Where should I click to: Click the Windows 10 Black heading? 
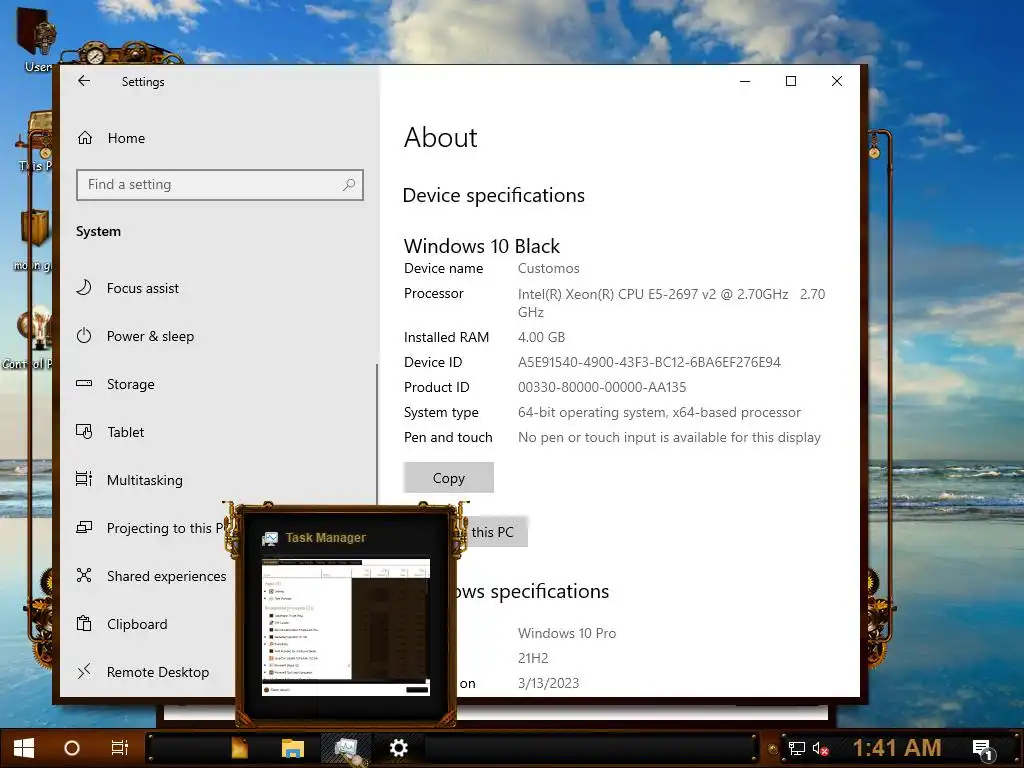(481, 246)
